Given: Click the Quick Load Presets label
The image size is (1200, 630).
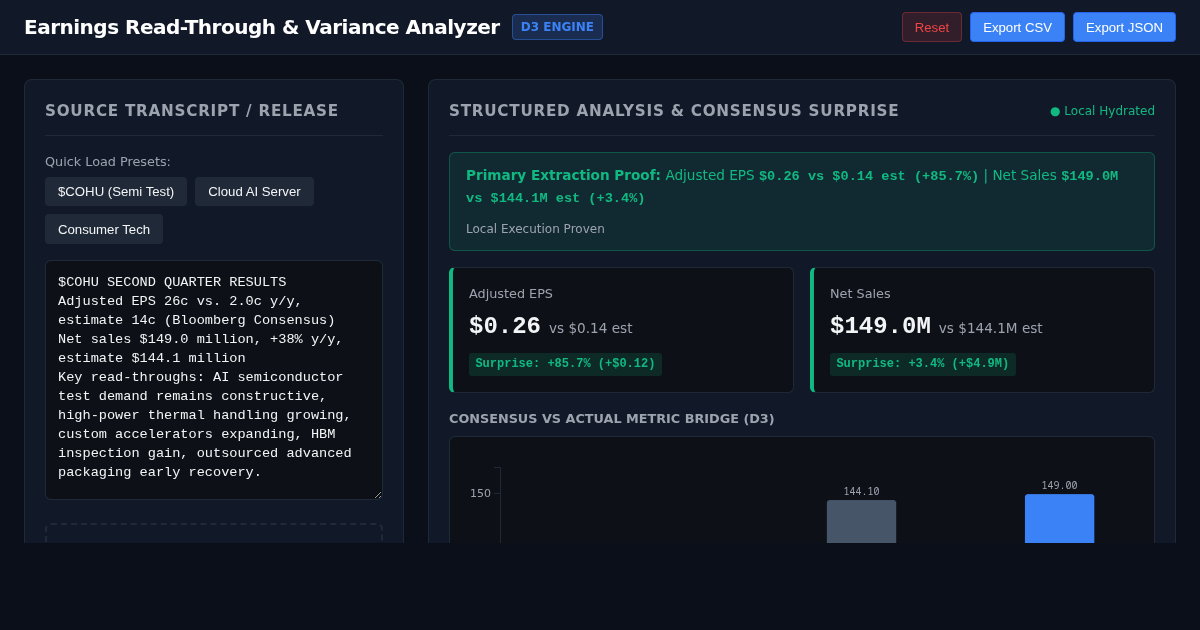Looking at the screenshot, I should pos(108,161).
